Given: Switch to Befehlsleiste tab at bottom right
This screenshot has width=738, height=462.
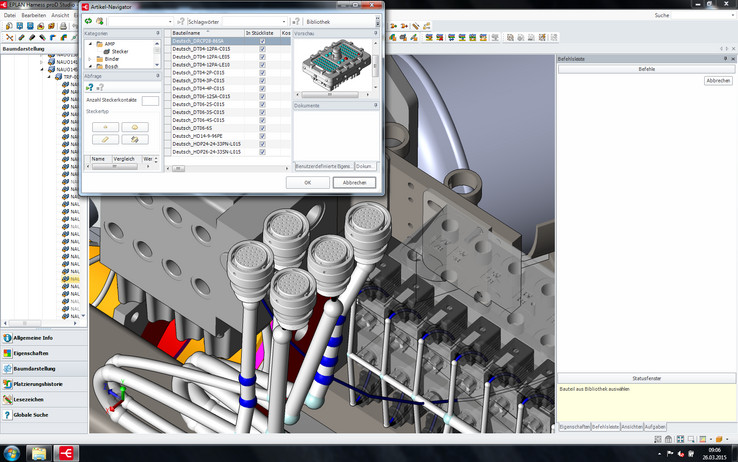Looking at the screenshot, I should (x=605, y=427).
